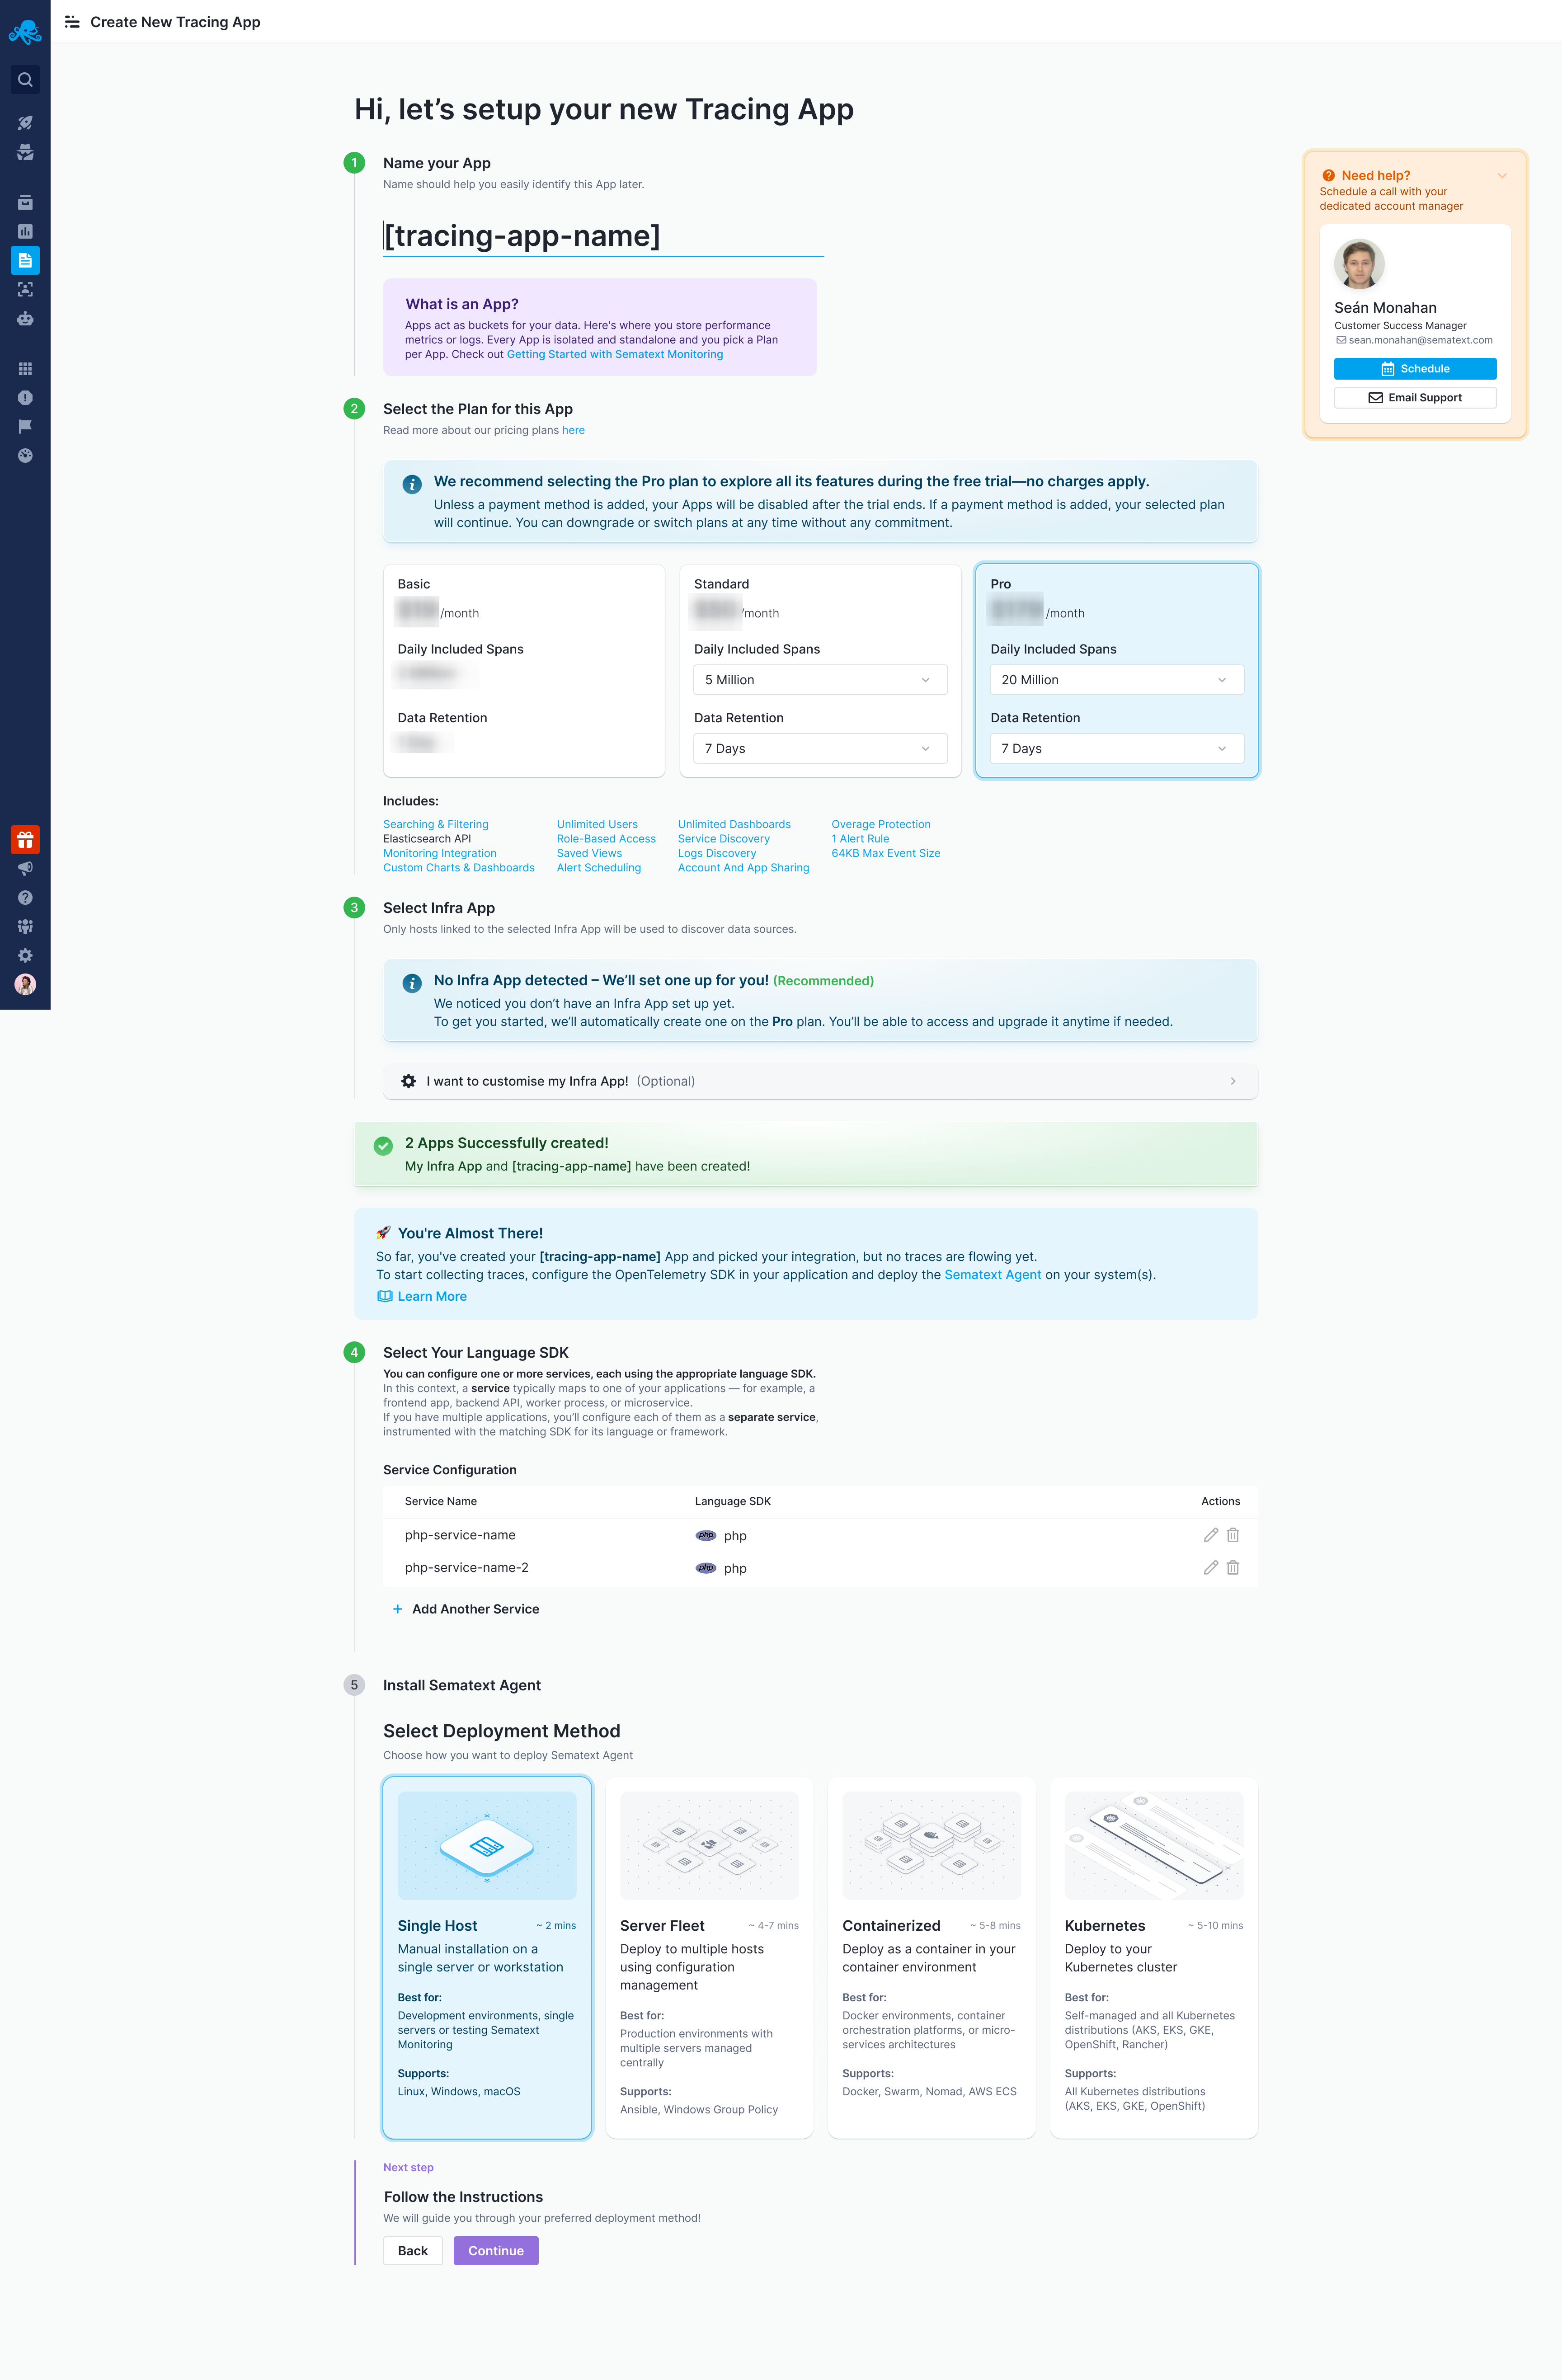This screenshot has height=2380, width=1562.
Task: Expand 'I want to customise my Infra App!'
Action: [x=820, y=1081]
